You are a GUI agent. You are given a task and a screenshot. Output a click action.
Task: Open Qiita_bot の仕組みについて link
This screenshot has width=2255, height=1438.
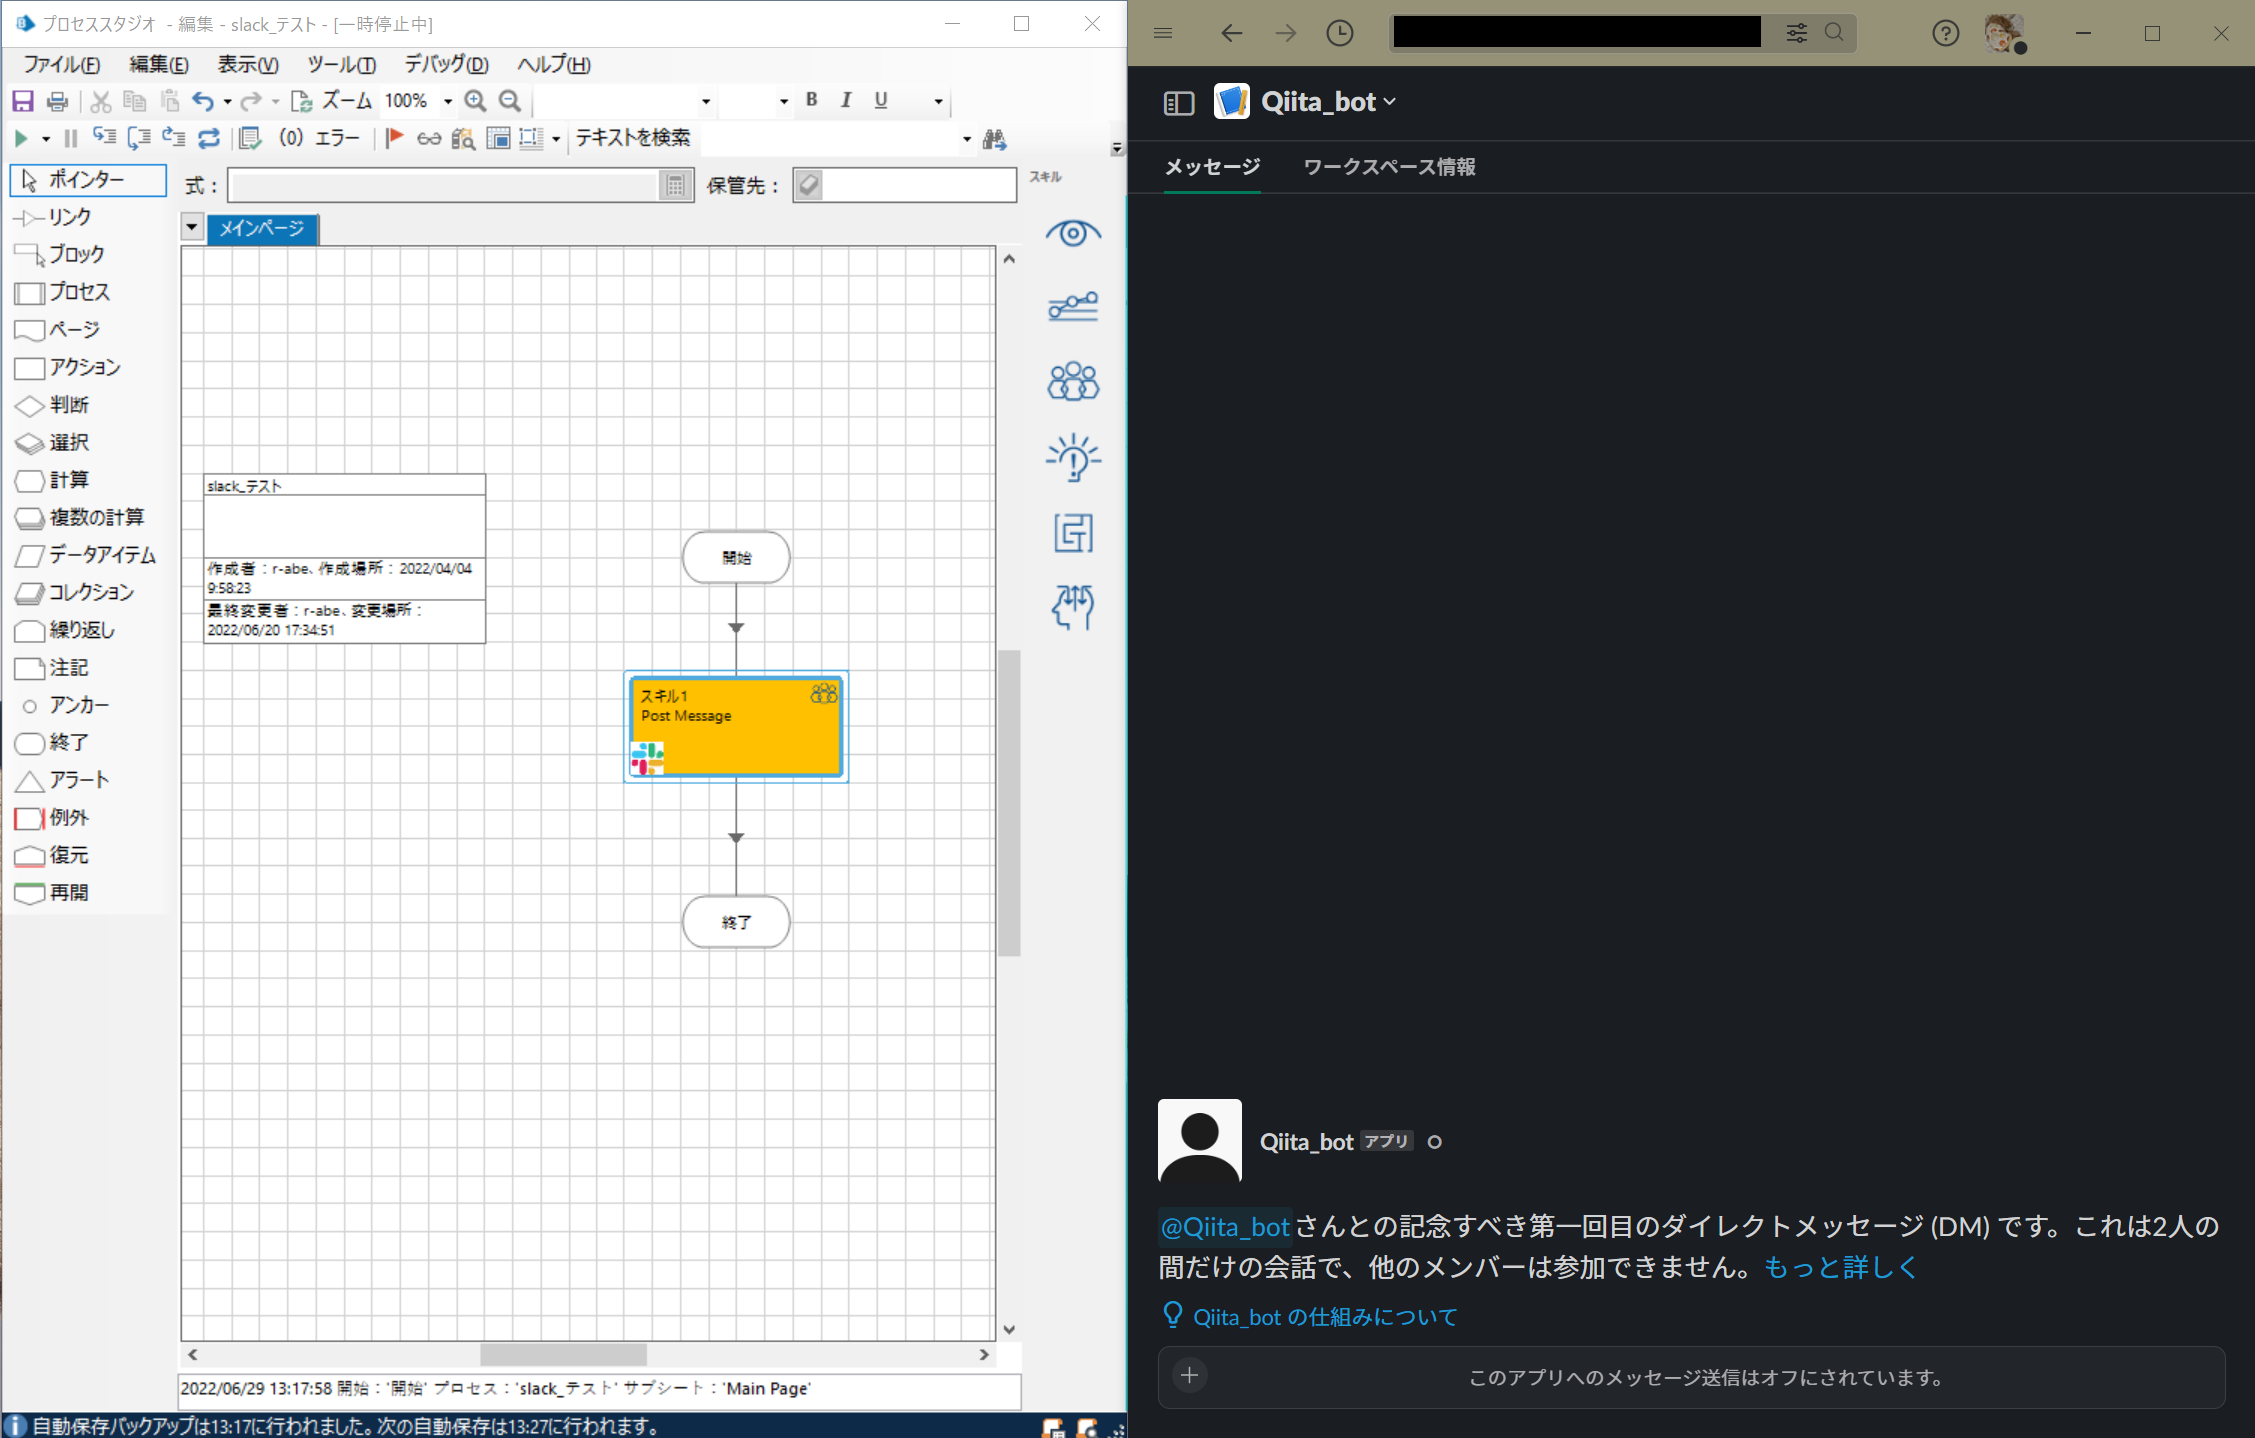1325,1317
